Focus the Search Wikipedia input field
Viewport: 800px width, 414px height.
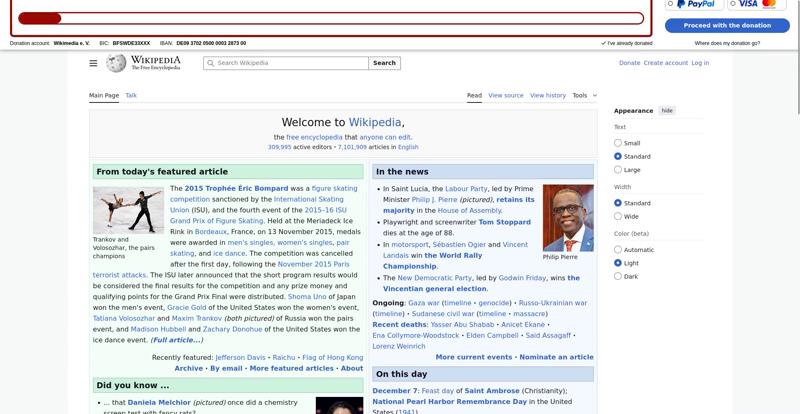[290, 63]
